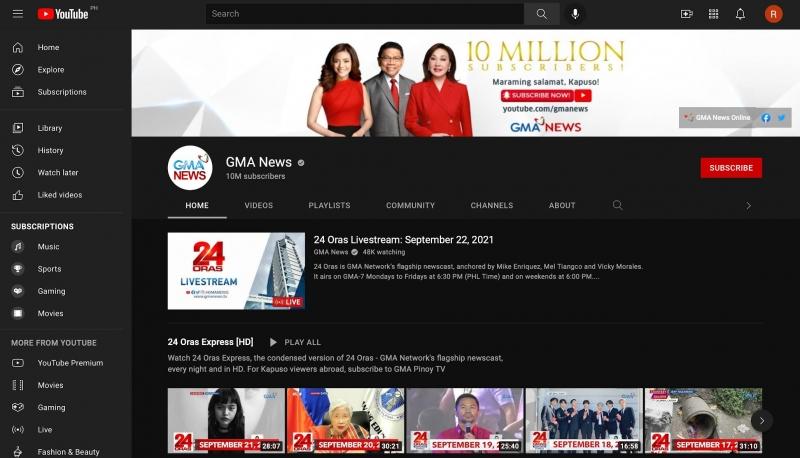Open the 24 Oras Livestream thumbnail
800x458 pixels.
click(x=236, y=271)
